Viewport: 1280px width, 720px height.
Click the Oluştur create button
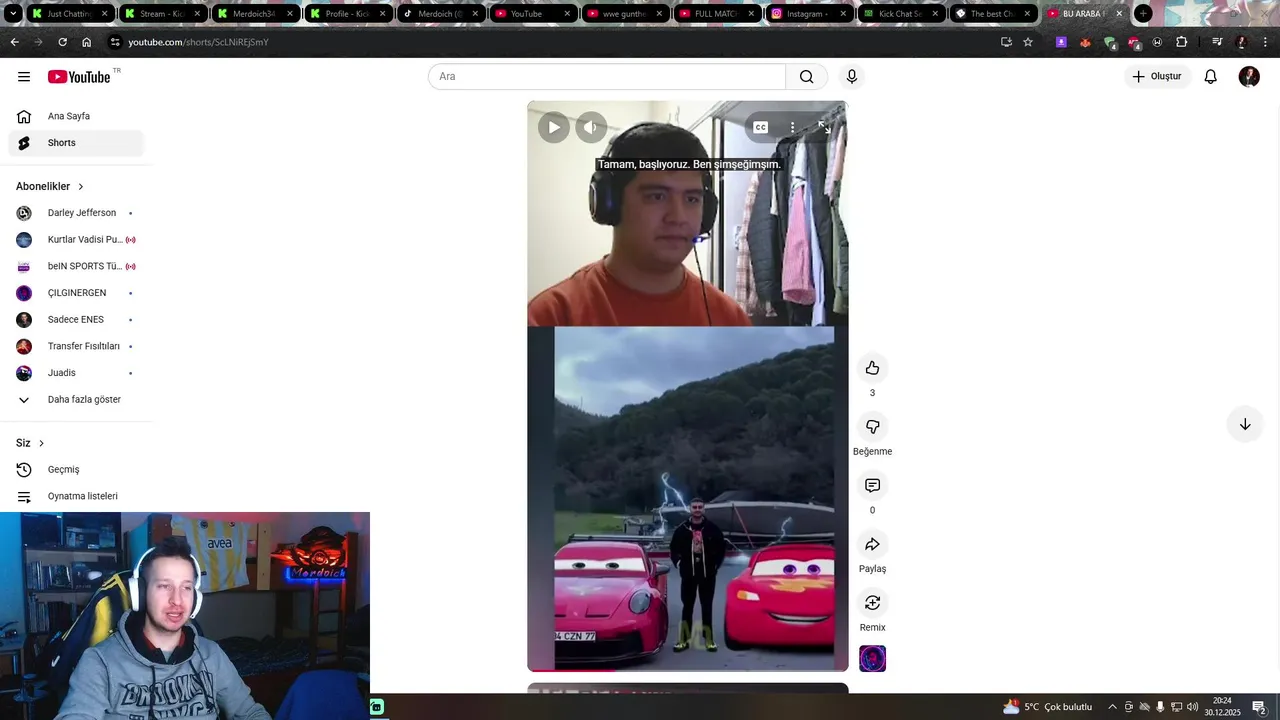pos(1157,77)
